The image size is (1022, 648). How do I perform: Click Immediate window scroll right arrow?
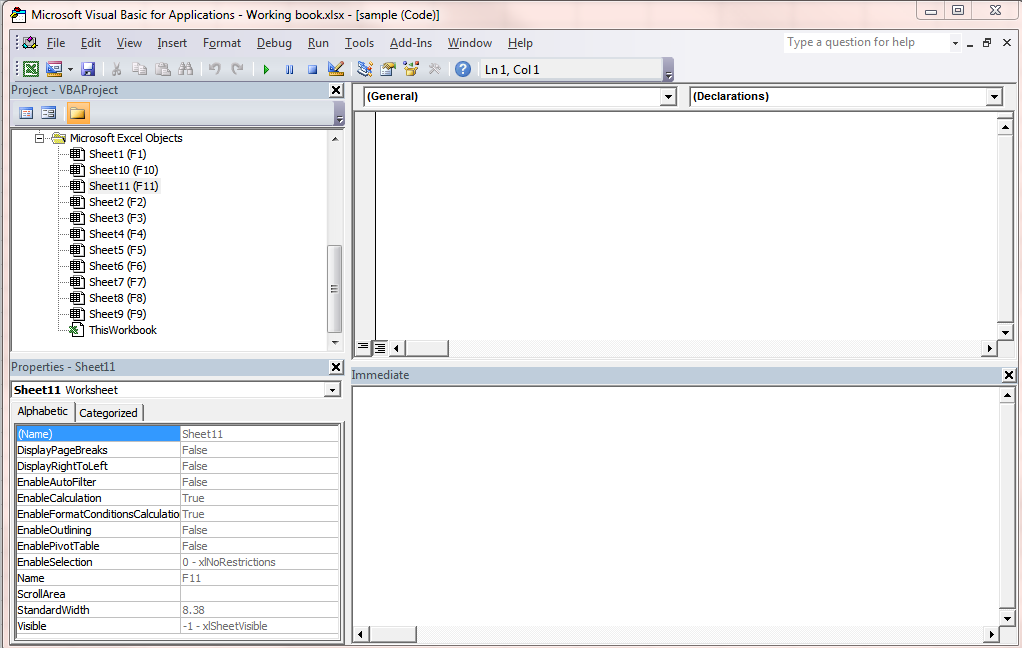click(x=991, y=634)
